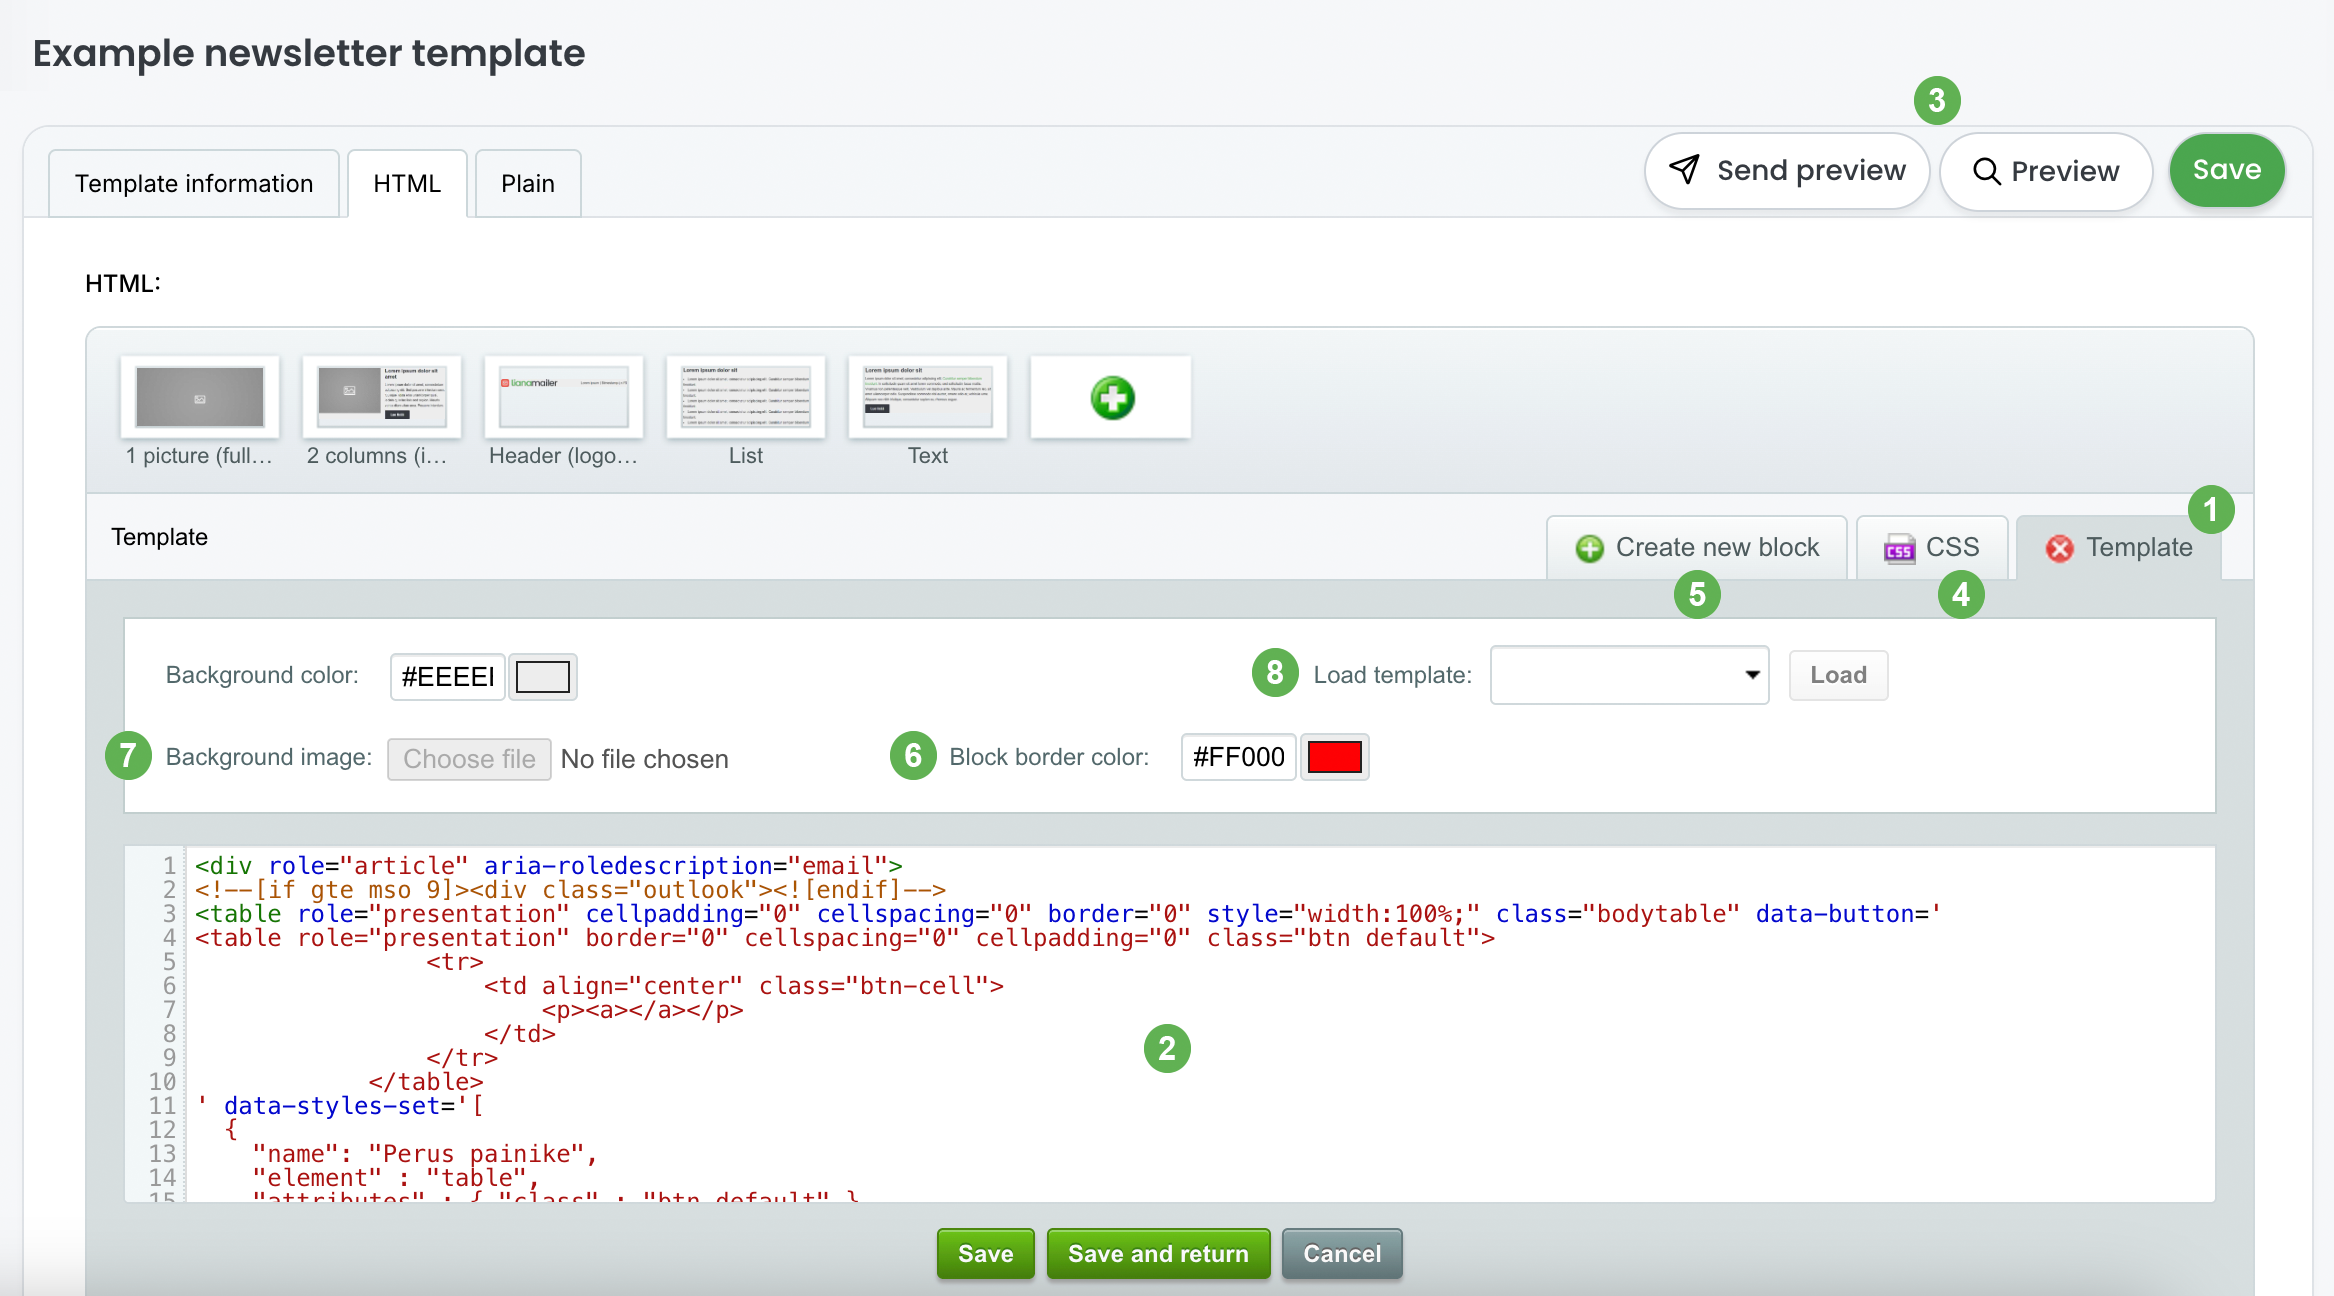Open the Load template dropdown
Viewport: 2334px width, 1296px height.
point(1629,675)
